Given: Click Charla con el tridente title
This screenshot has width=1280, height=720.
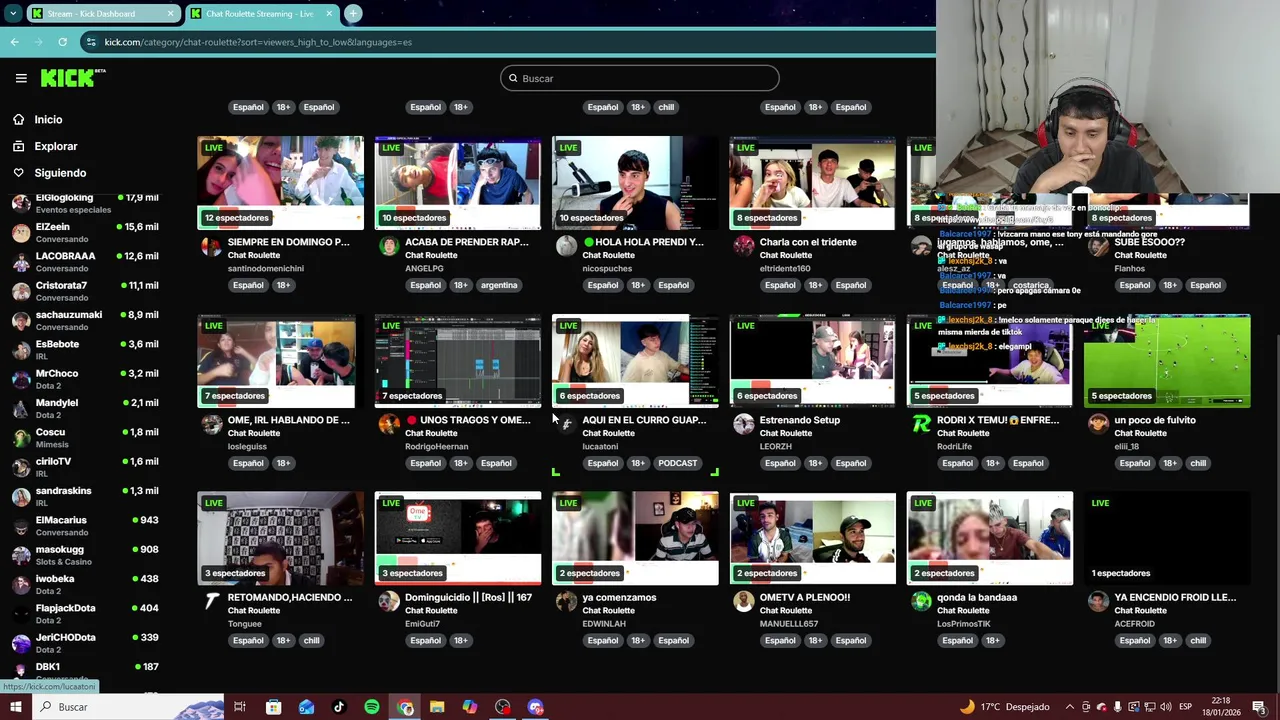Looking at the screenshot, I should coord(808,242).
